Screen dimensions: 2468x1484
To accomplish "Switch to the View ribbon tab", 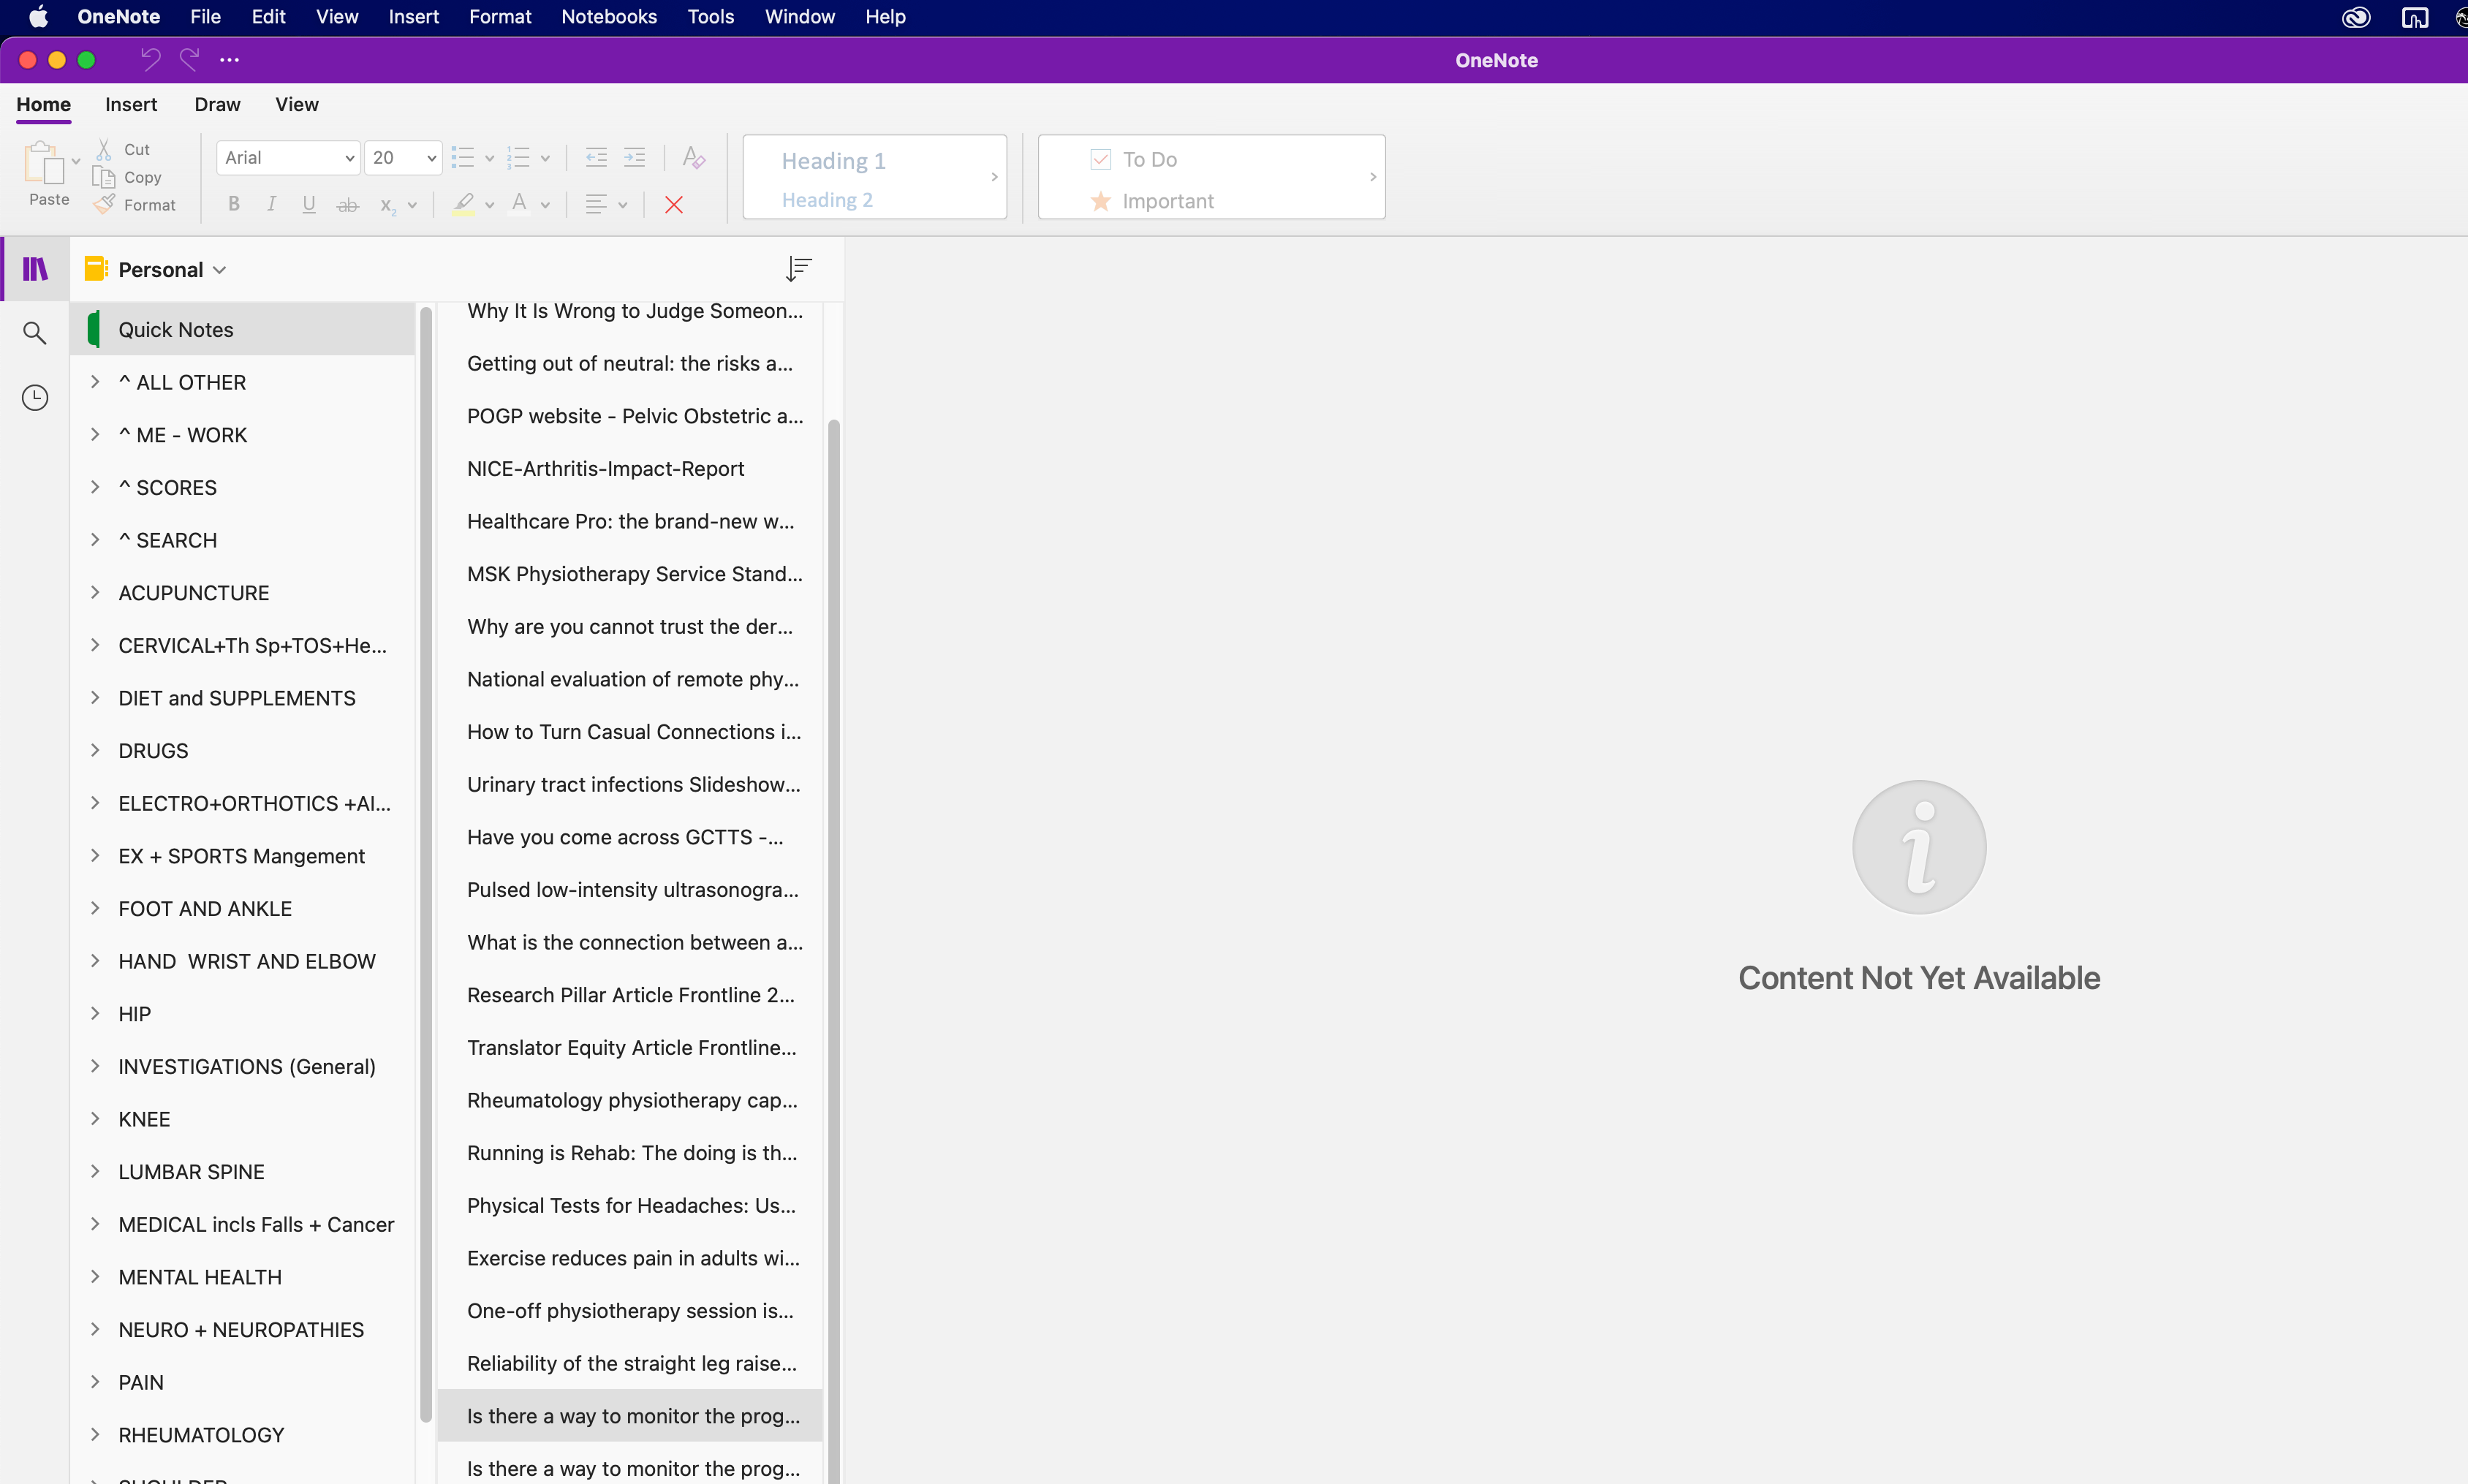I will [297, 104].
